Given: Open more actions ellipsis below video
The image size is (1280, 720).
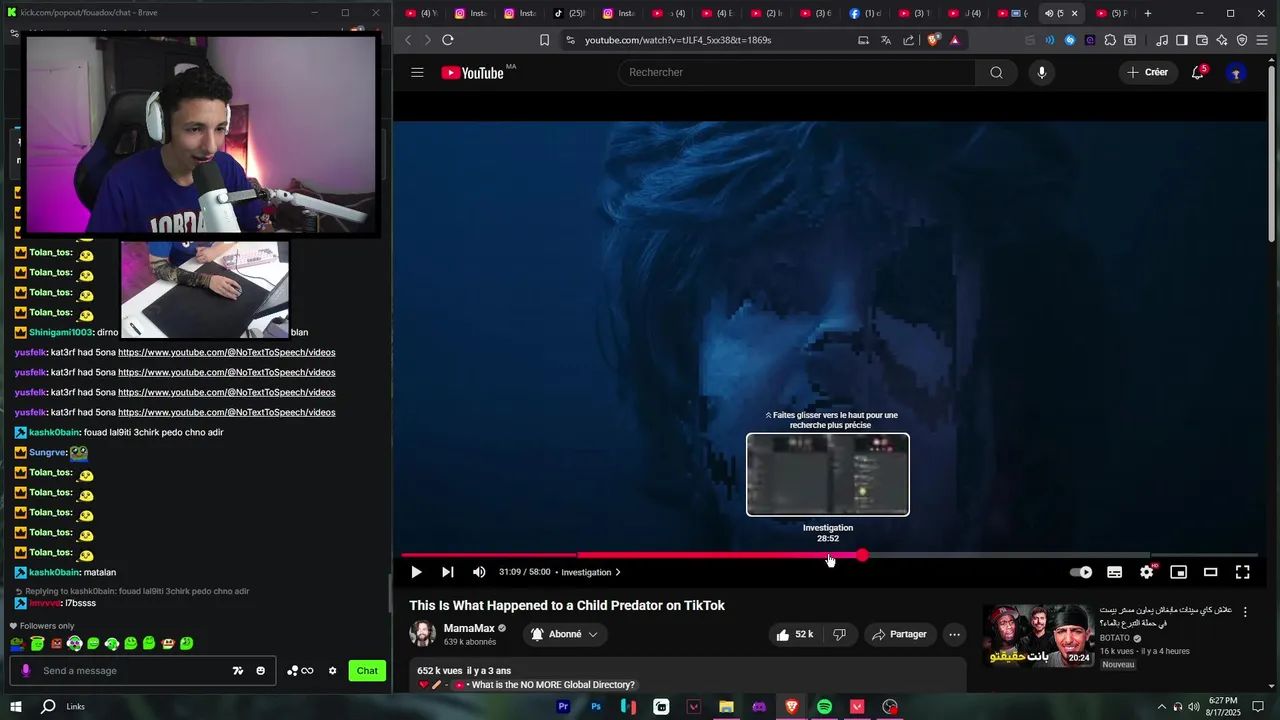Looking at the screenshot, I should point(954,634).
